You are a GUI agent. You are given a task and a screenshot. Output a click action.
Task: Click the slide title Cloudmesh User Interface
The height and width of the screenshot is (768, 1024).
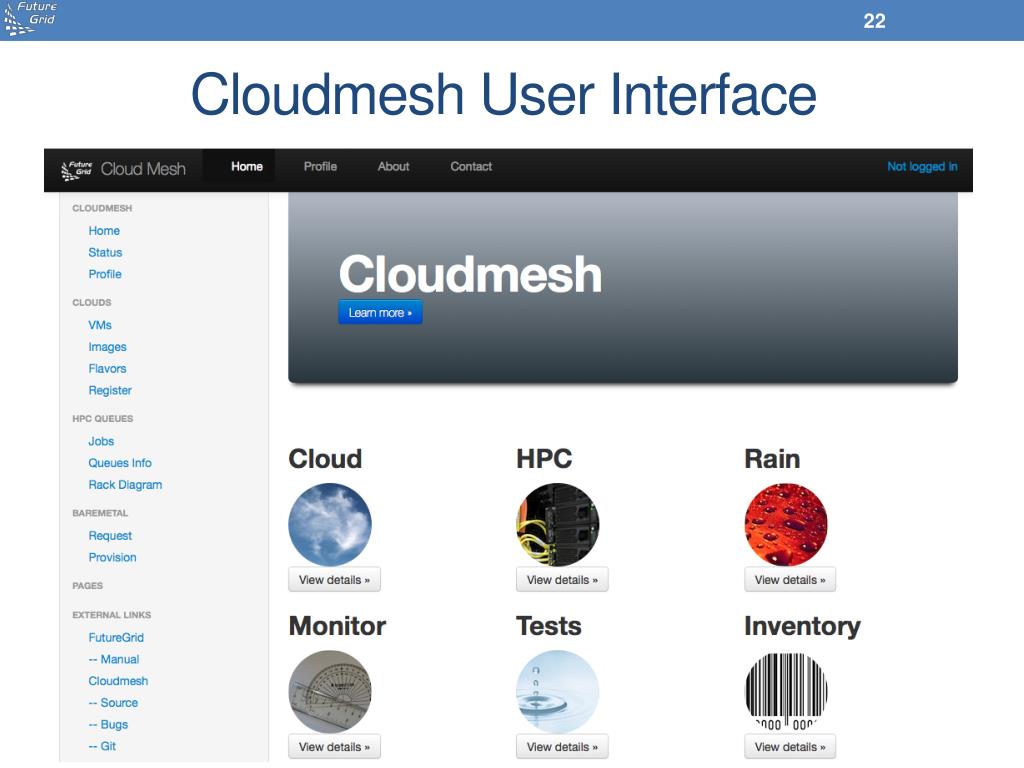pyautogui.click(x=504, y=94)
